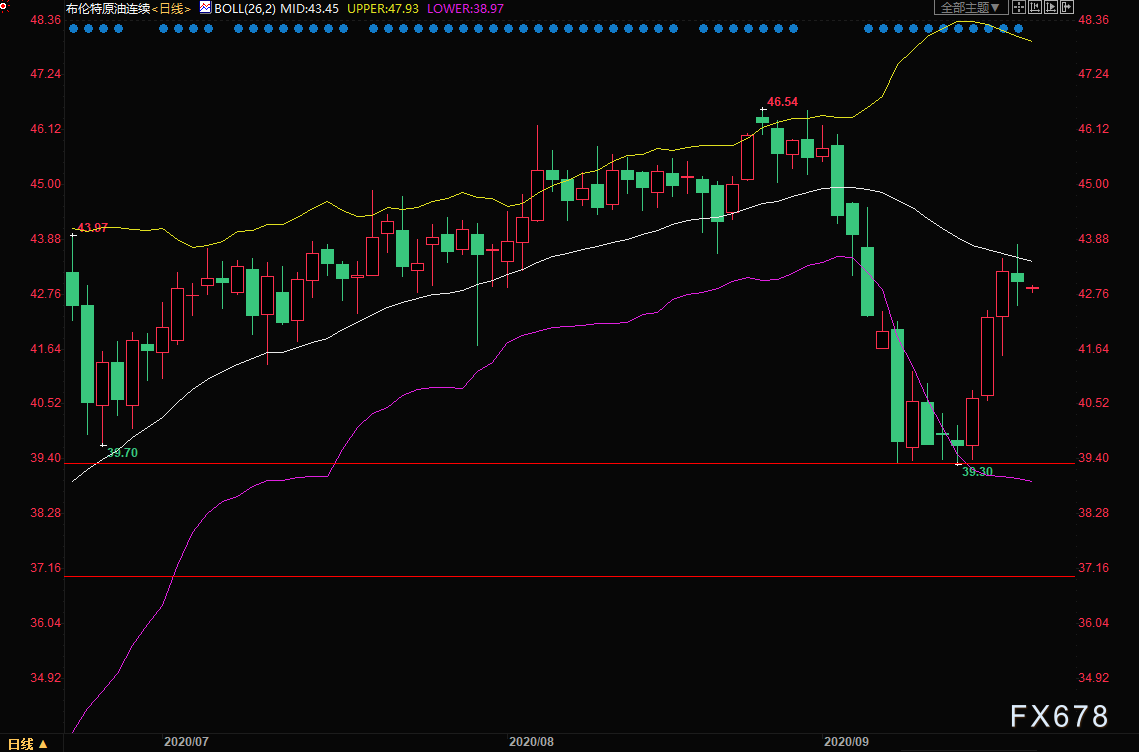Click the chart playback icon

[x=1050, y=7]
